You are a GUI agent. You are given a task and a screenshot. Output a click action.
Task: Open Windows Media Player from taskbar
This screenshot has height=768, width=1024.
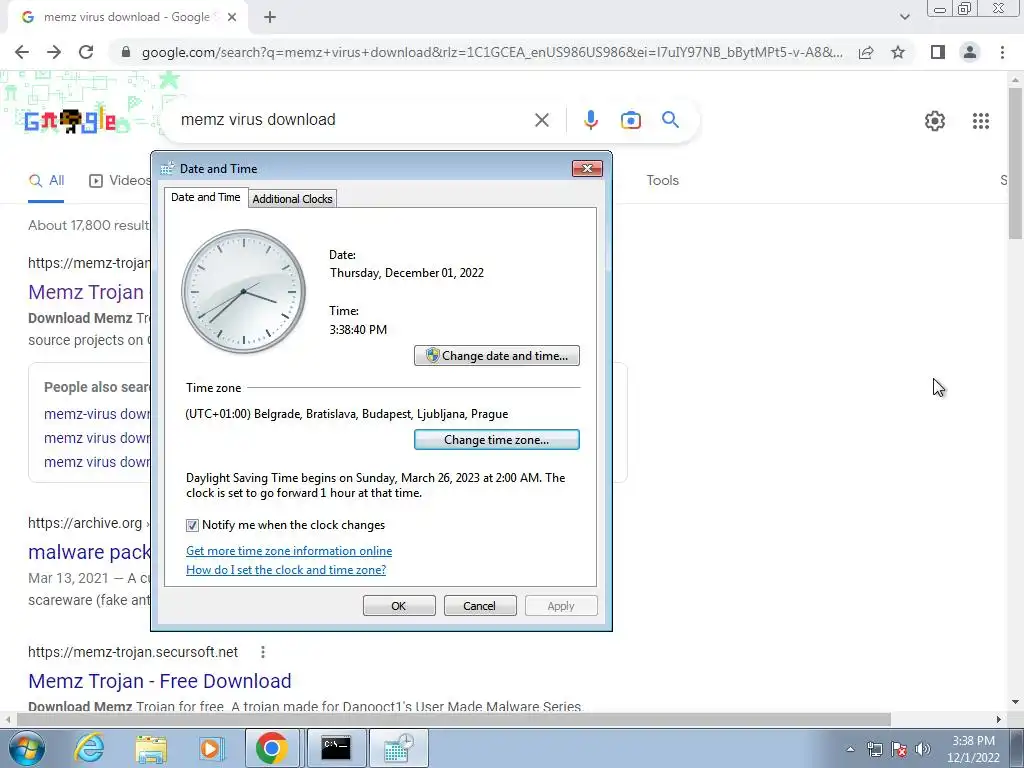tap(211, 748)
